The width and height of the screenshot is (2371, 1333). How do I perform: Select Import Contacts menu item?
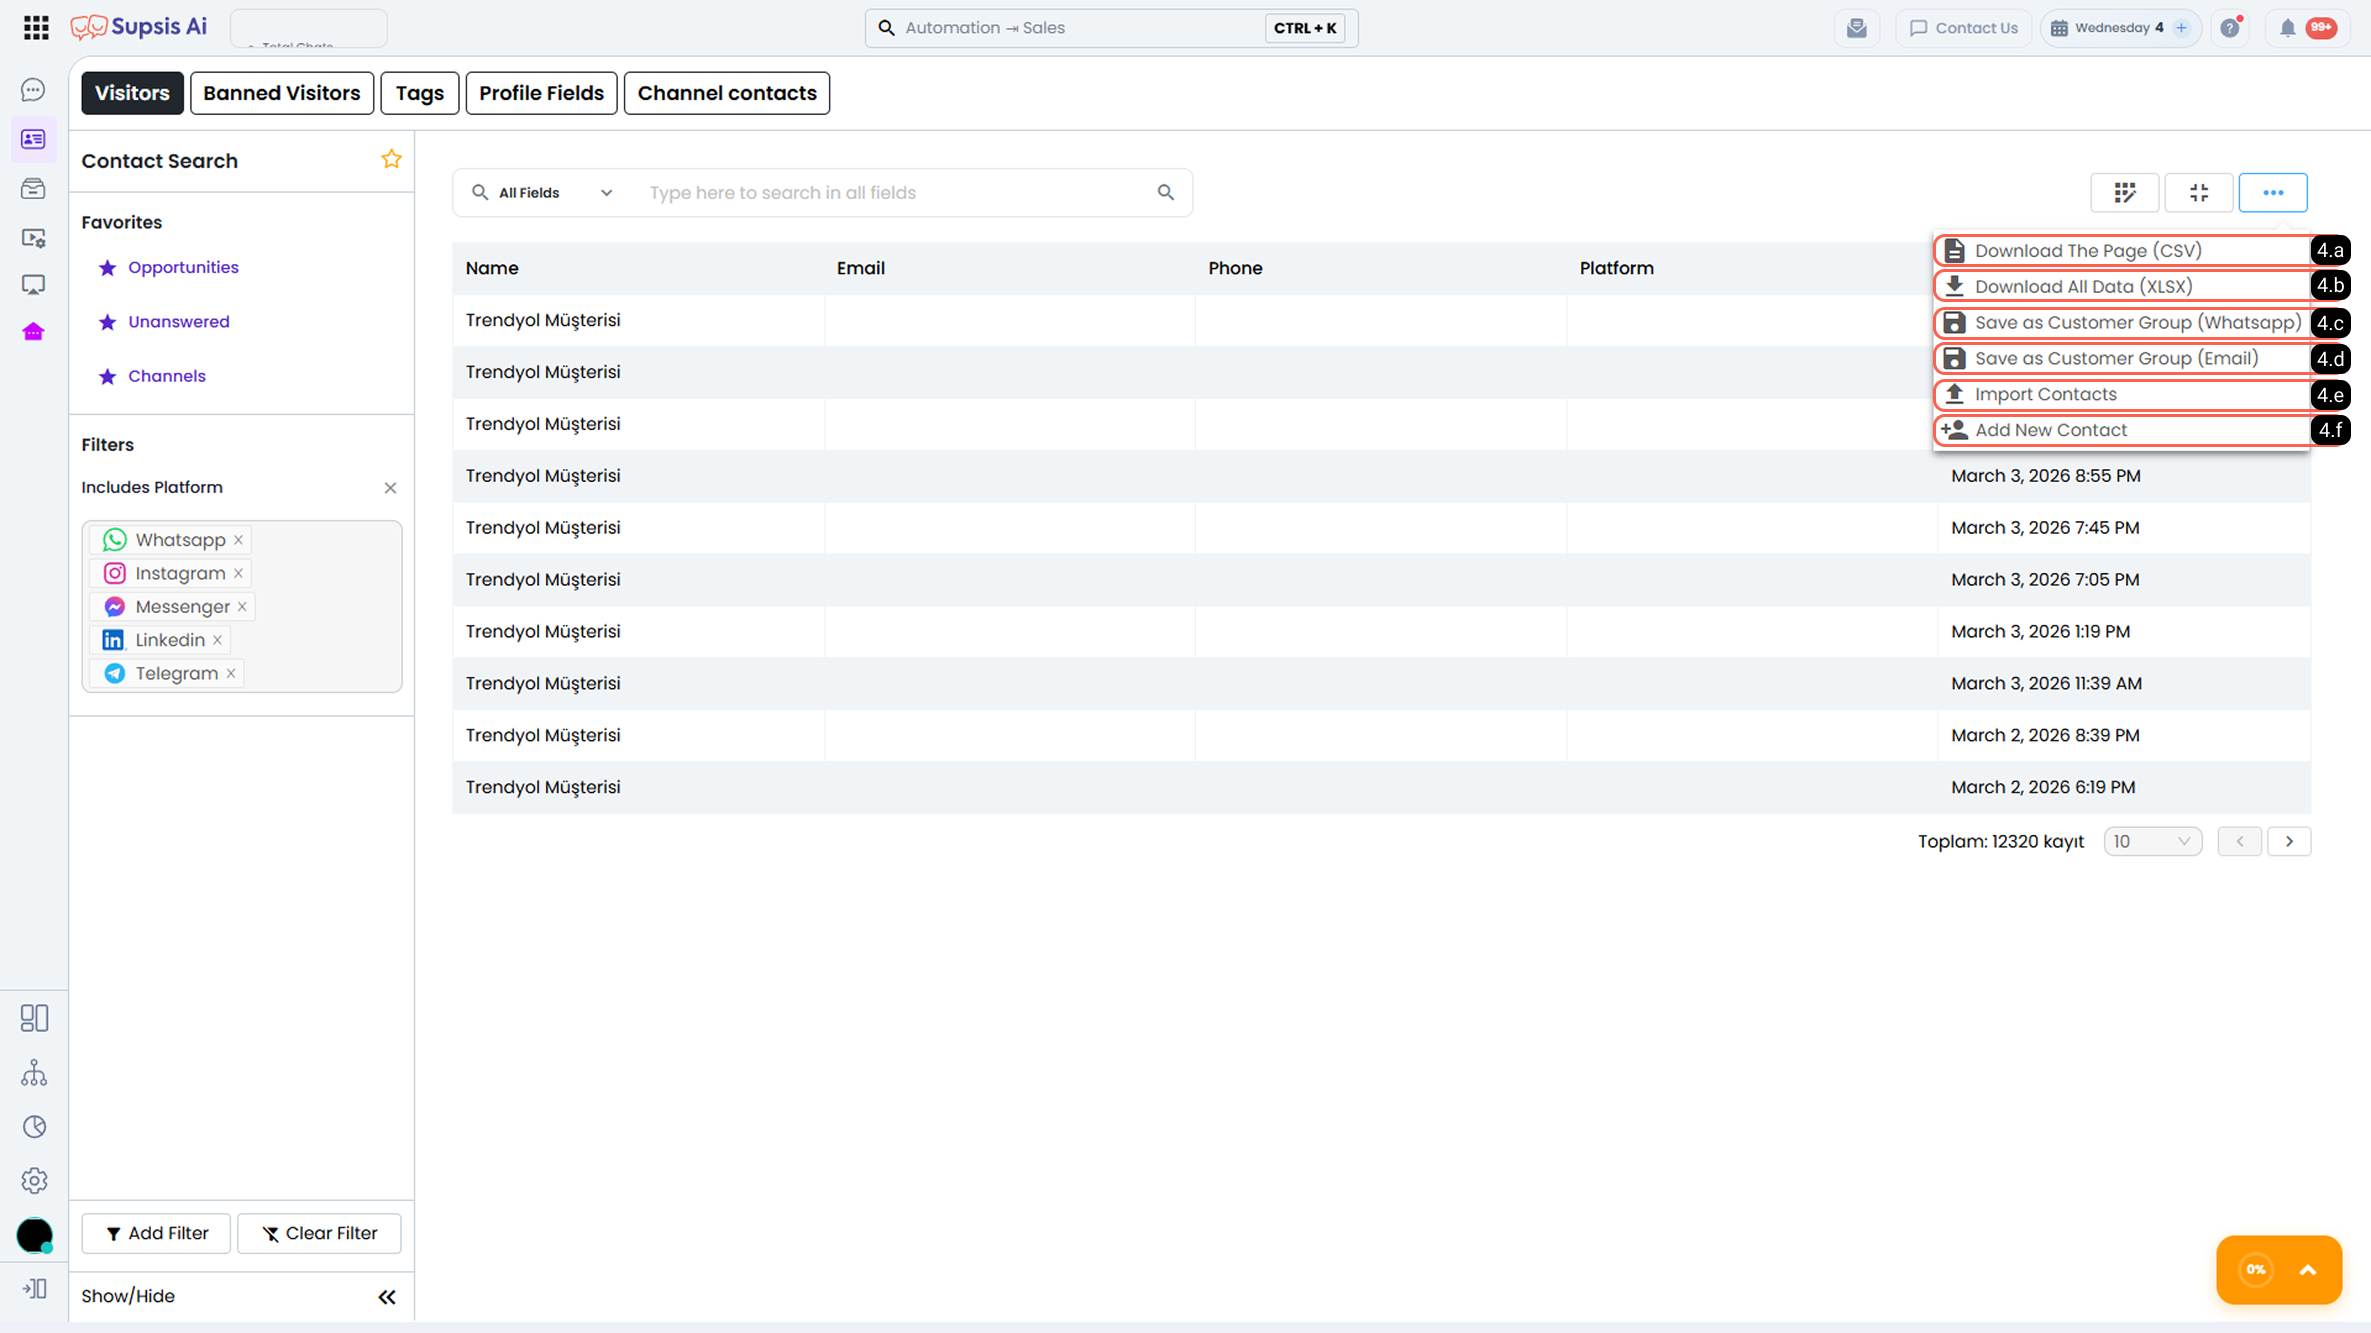click(2122, 395)
